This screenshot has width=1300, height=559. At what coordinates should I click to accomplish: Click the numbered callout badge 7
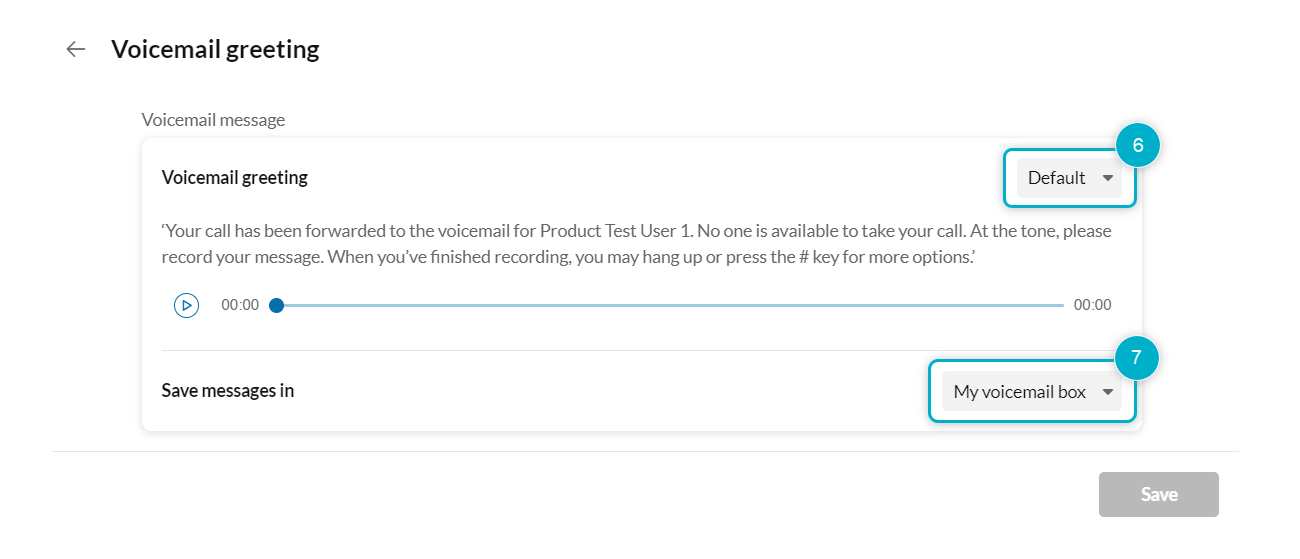(x=1136, y=358)
